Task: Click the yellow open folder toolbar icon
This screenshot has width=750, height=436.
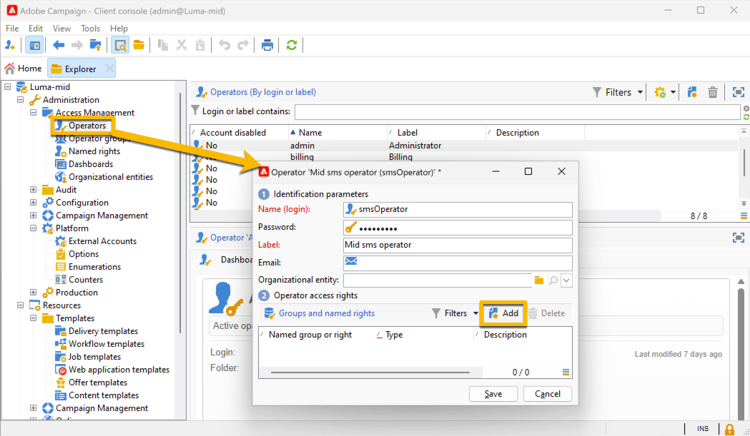Action: point(139,45)
